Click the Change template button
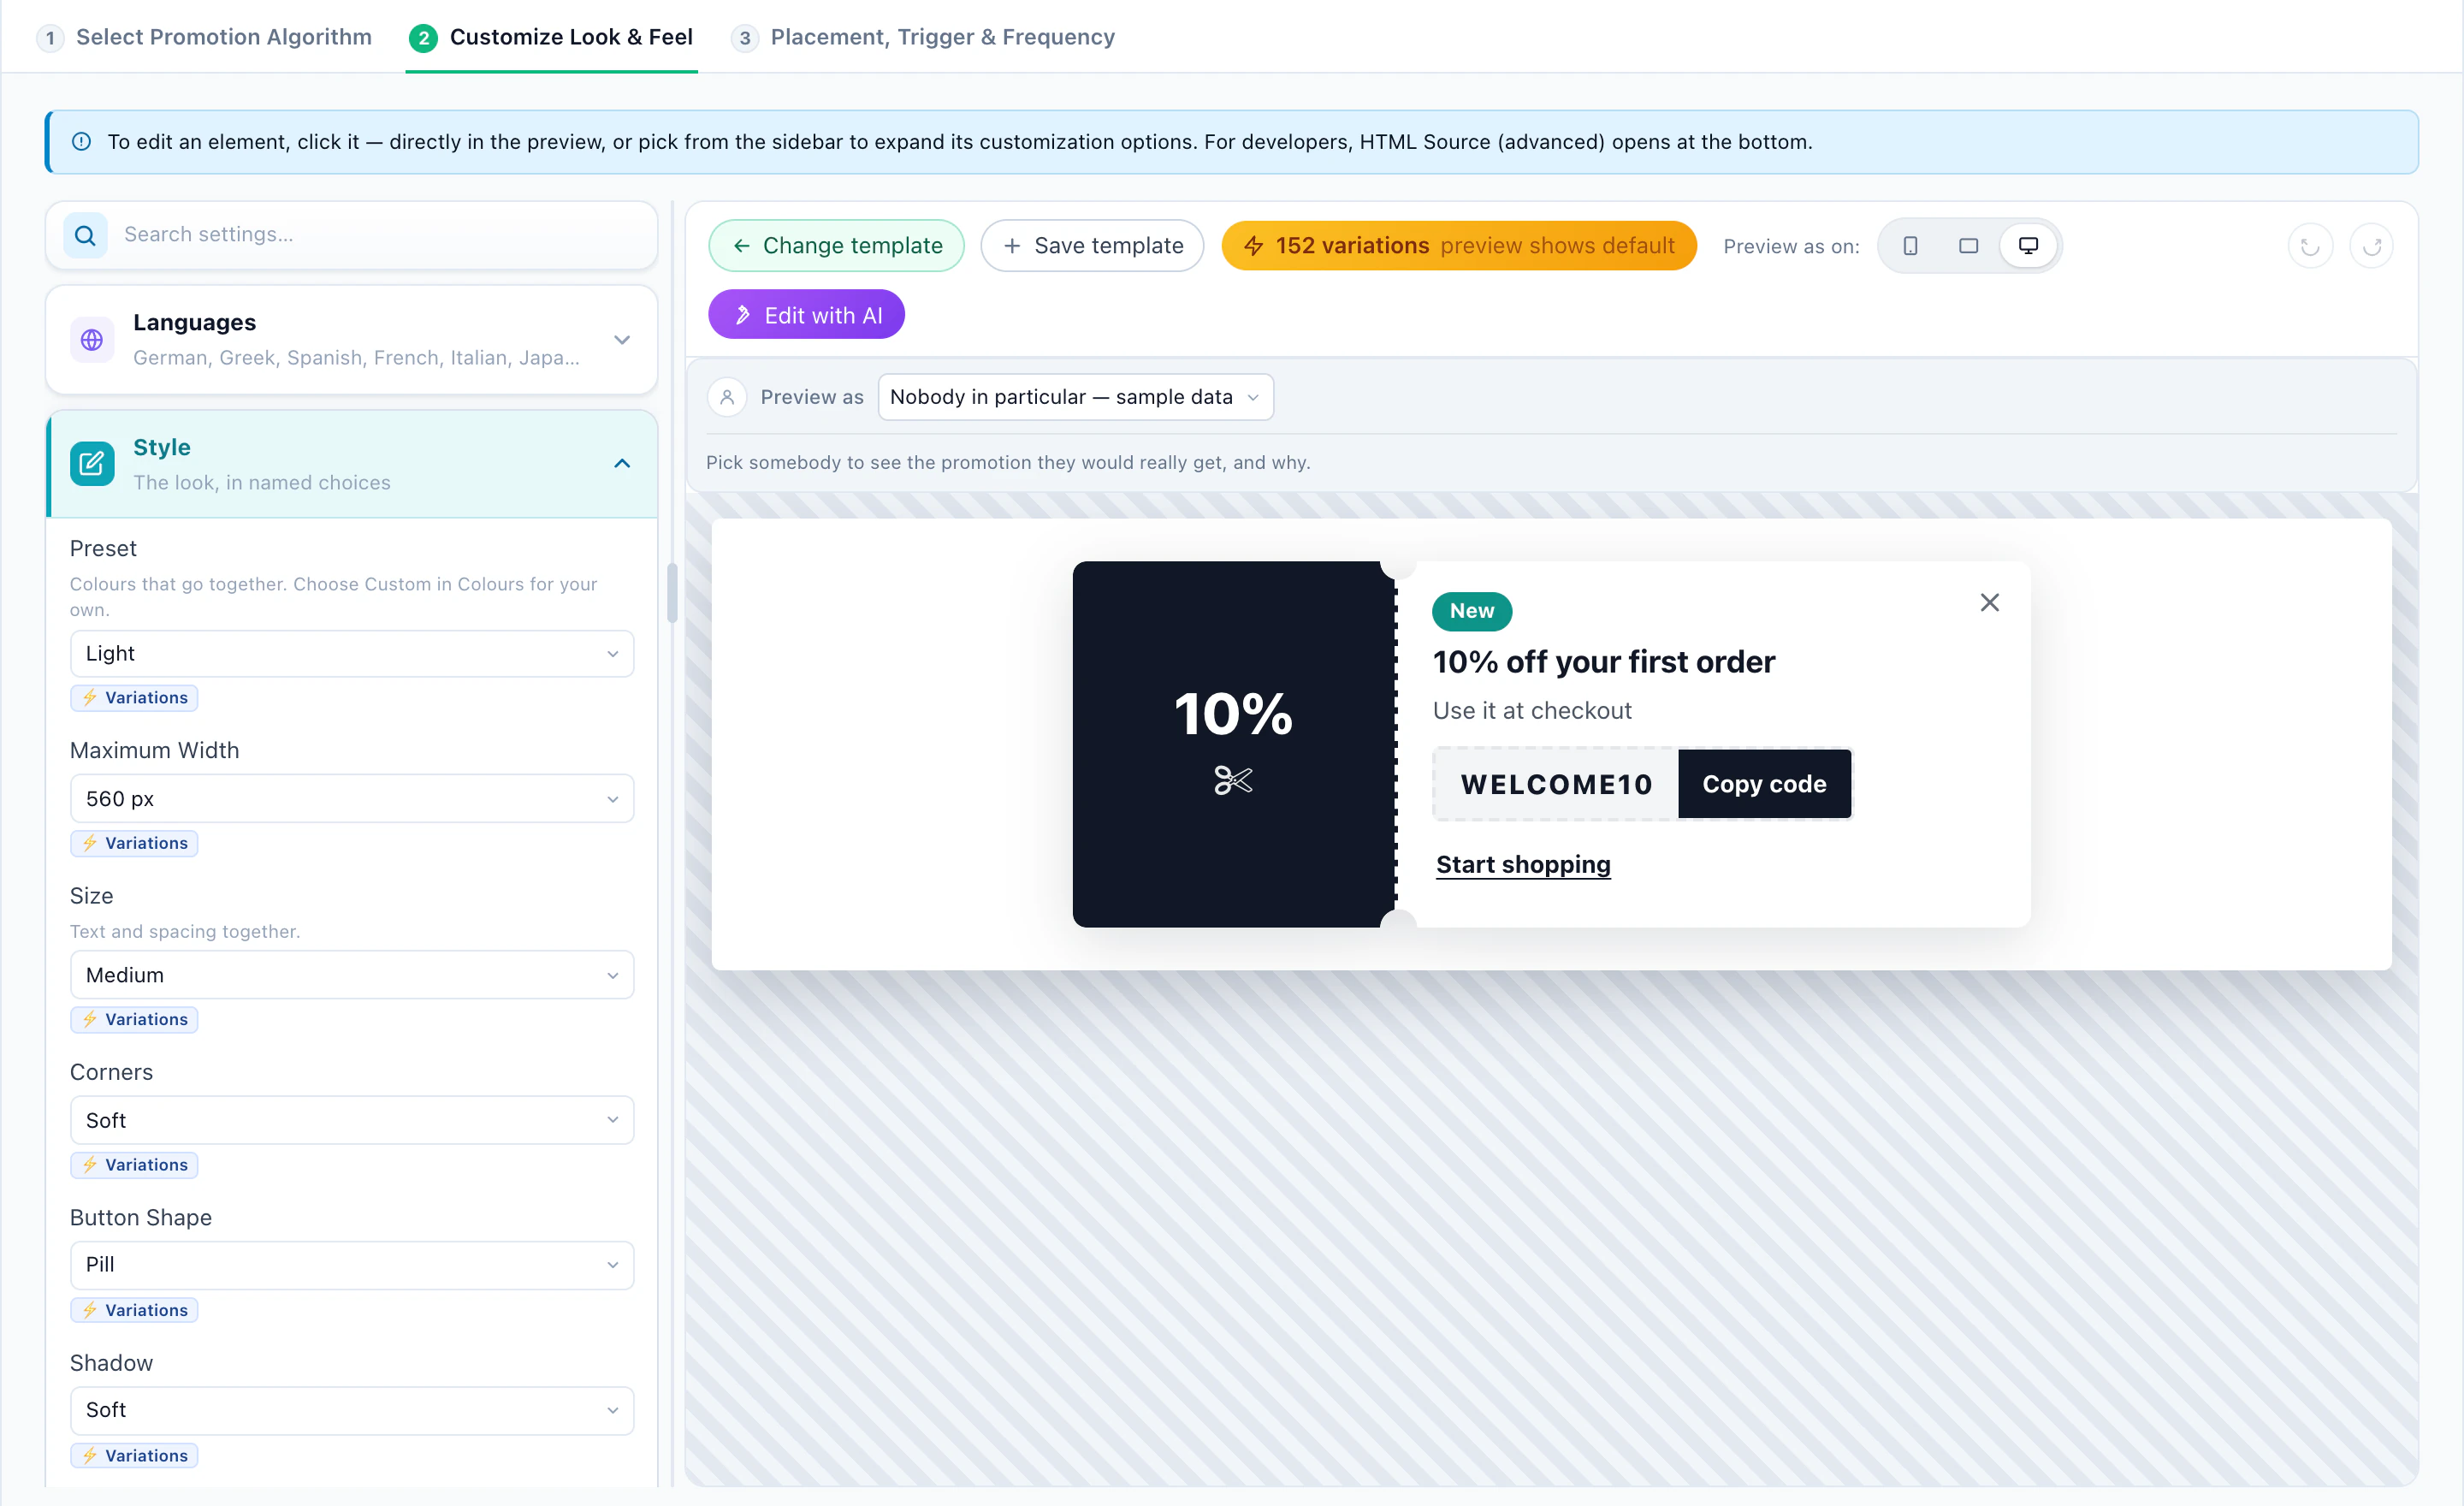Screen dimensions: 2464x1506 (836, 246)
